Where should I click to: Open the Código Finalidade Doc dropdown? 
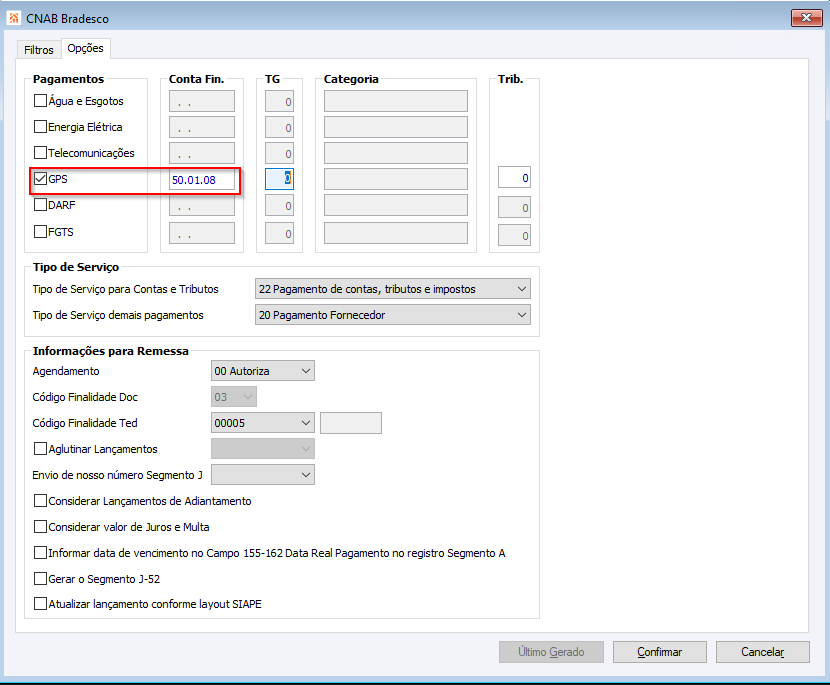234,397
